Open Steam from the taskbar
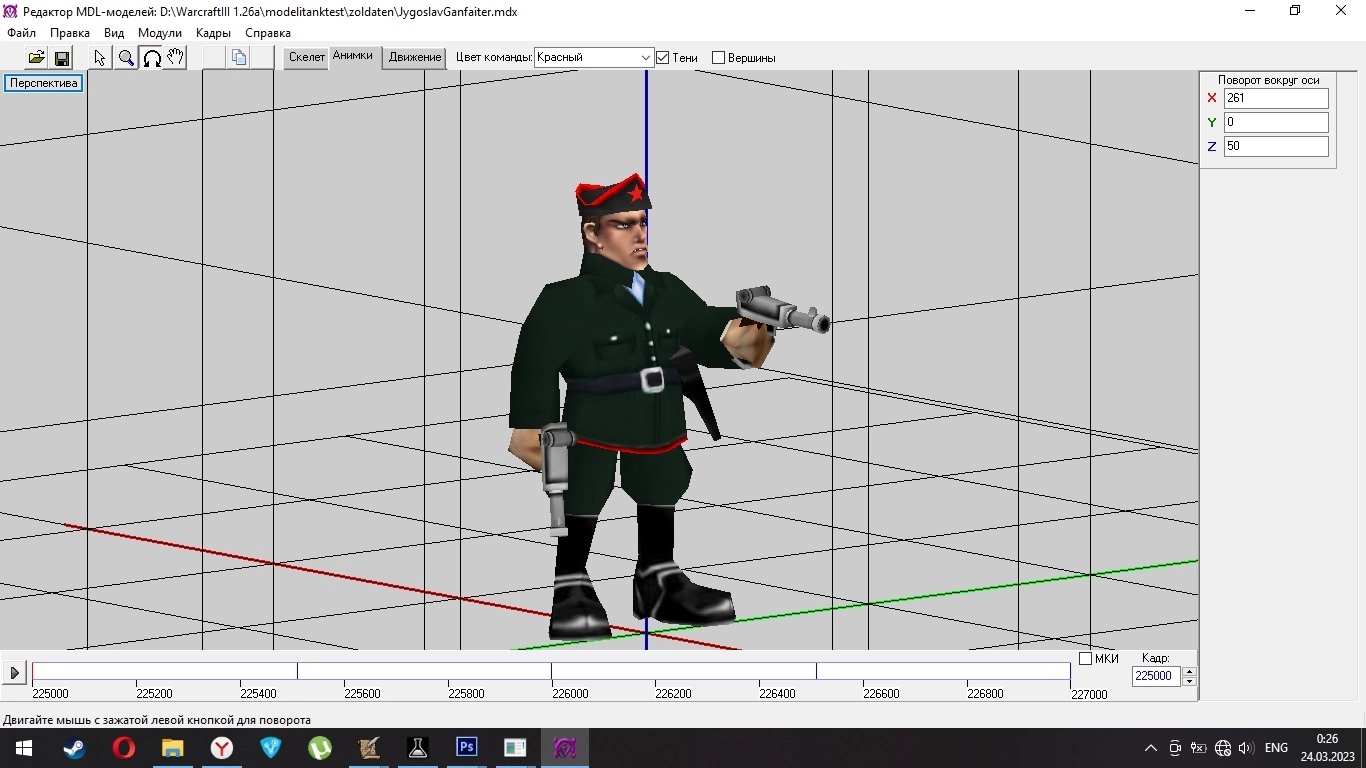This screenshot has width=1366, height=768. [75, 748]
